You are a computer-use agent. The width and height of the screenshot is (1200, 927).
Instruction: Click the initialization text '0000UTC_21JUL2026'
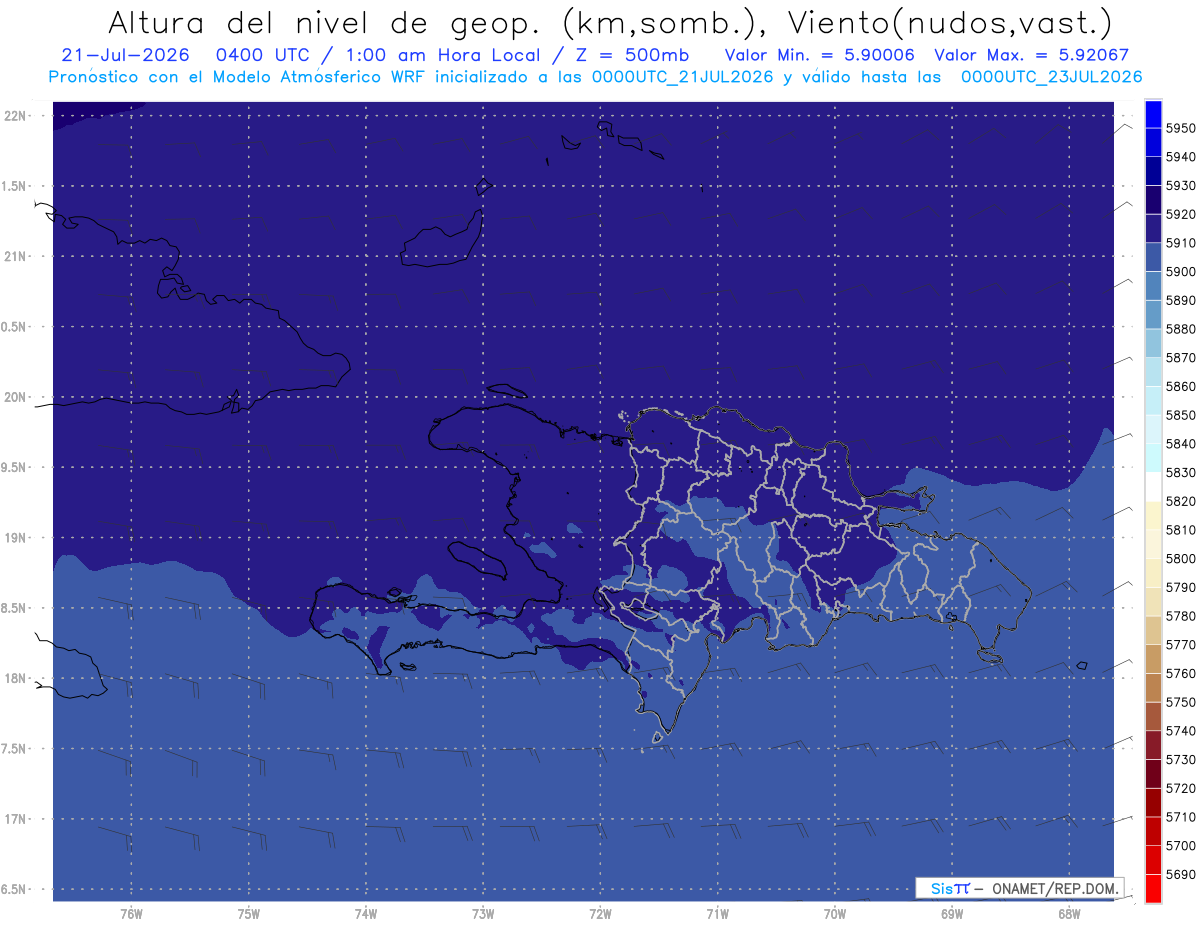point(682,76)
